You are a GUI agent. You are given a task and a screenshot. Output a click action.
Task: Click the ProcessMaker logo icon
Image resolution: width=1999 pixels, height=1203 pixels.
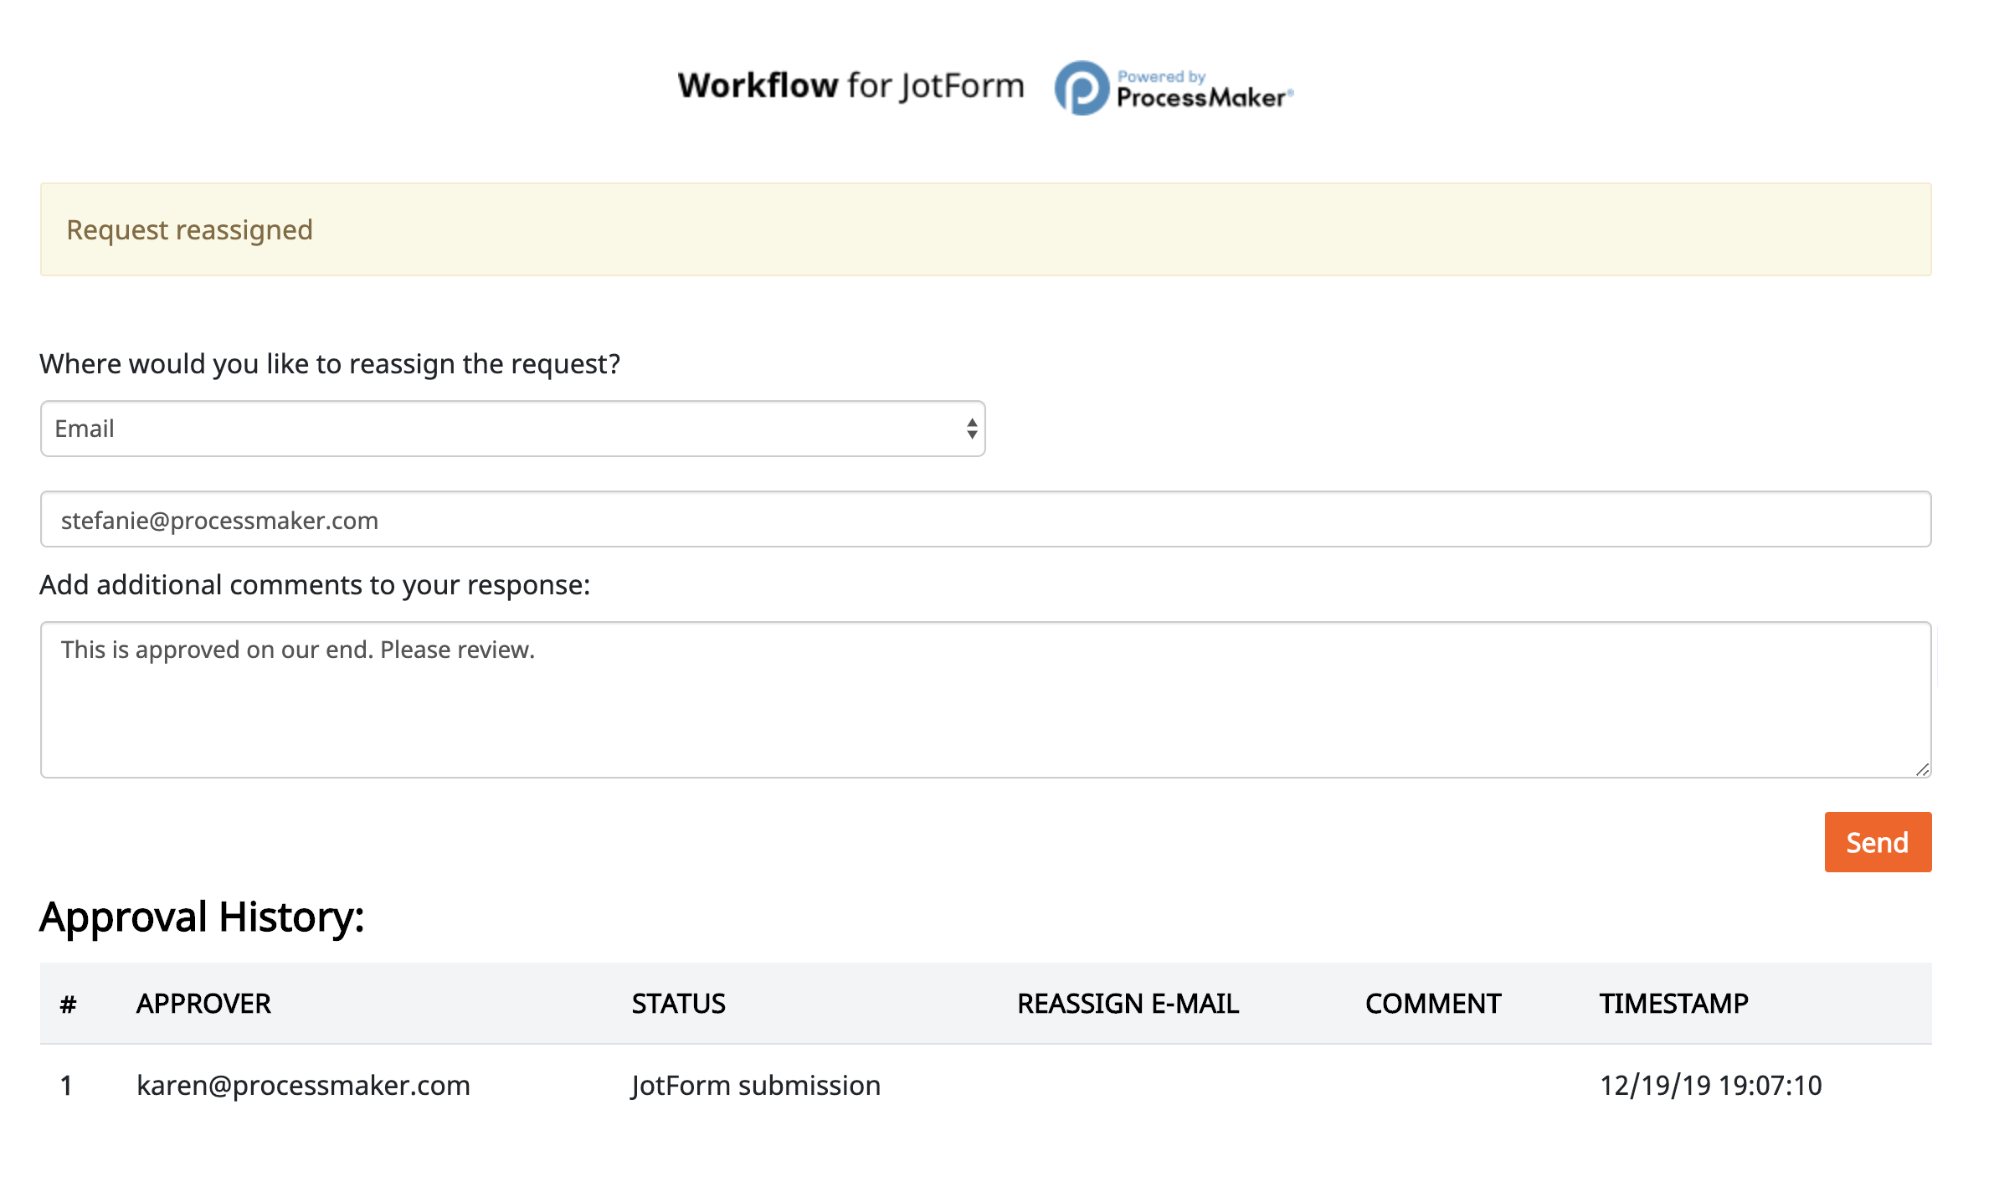pyautogui.click(x=1082, y=88)
